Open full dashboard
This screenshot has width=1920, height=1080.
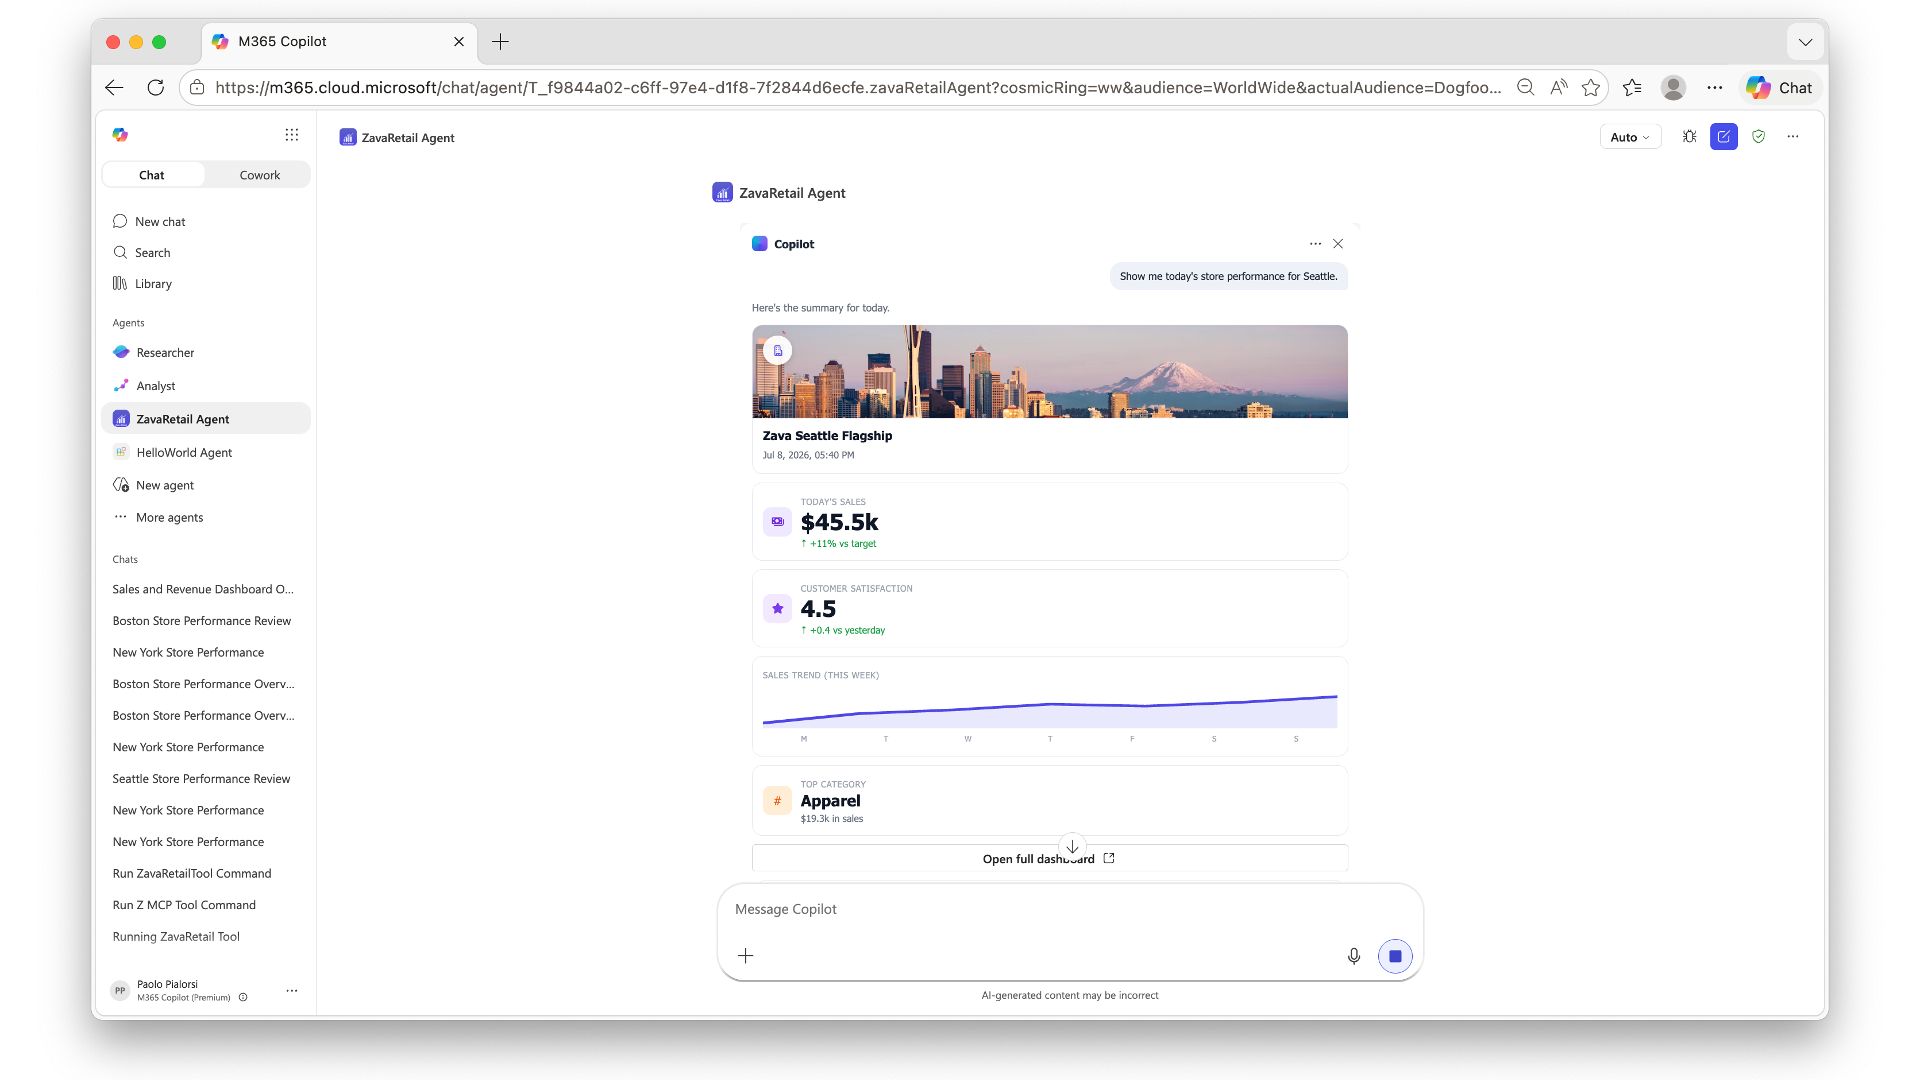click(1050, 859)
